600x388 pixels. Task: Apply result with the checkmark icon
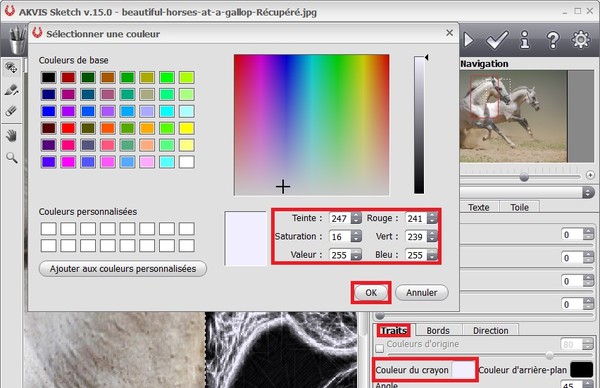tap(497, 40)
